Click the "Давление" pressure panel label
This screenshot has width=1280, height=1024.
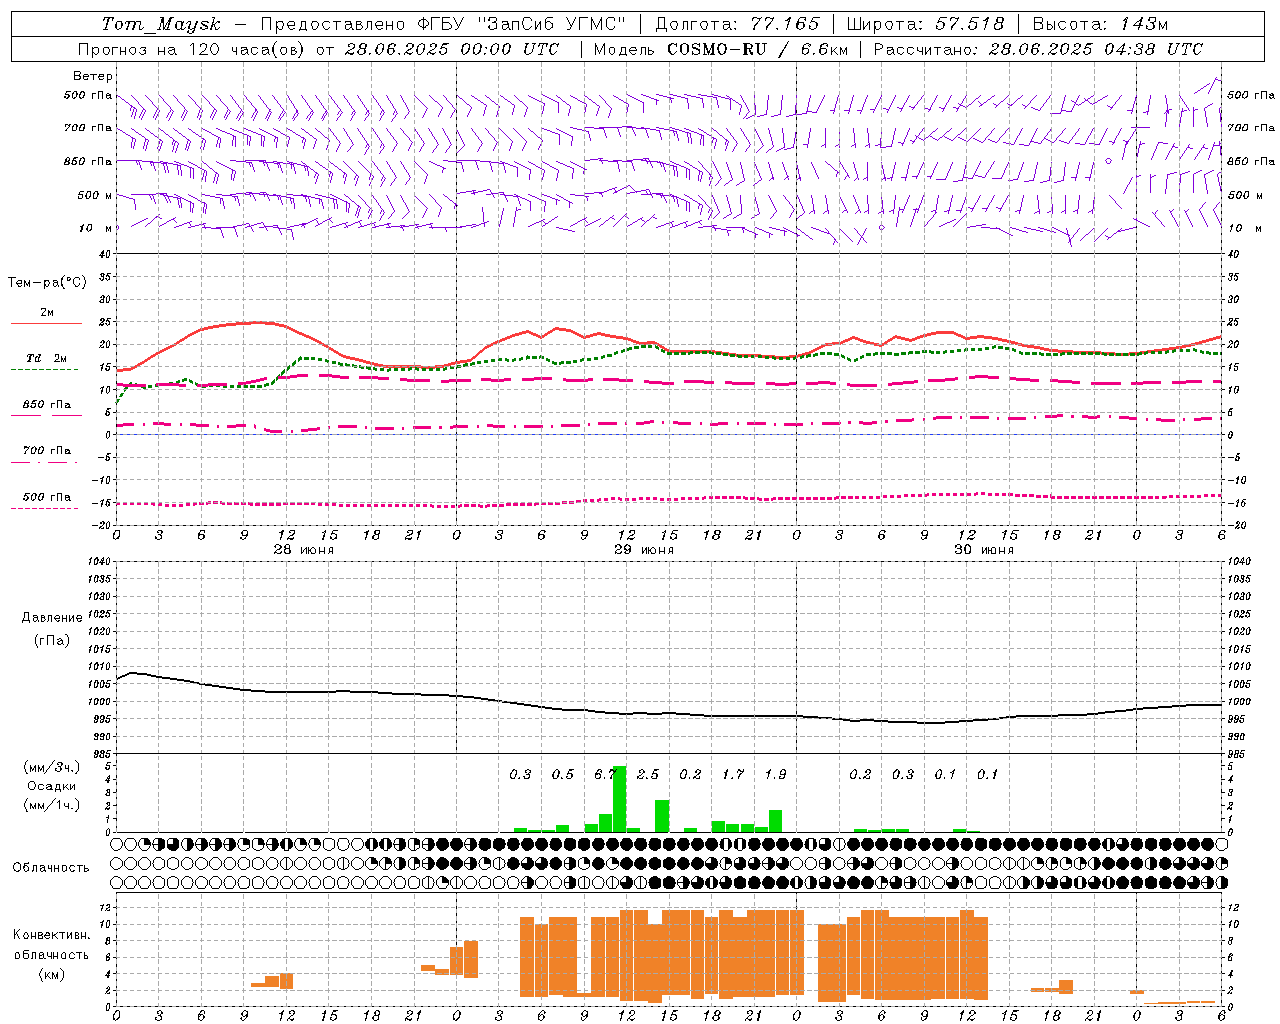coord(52,618)
